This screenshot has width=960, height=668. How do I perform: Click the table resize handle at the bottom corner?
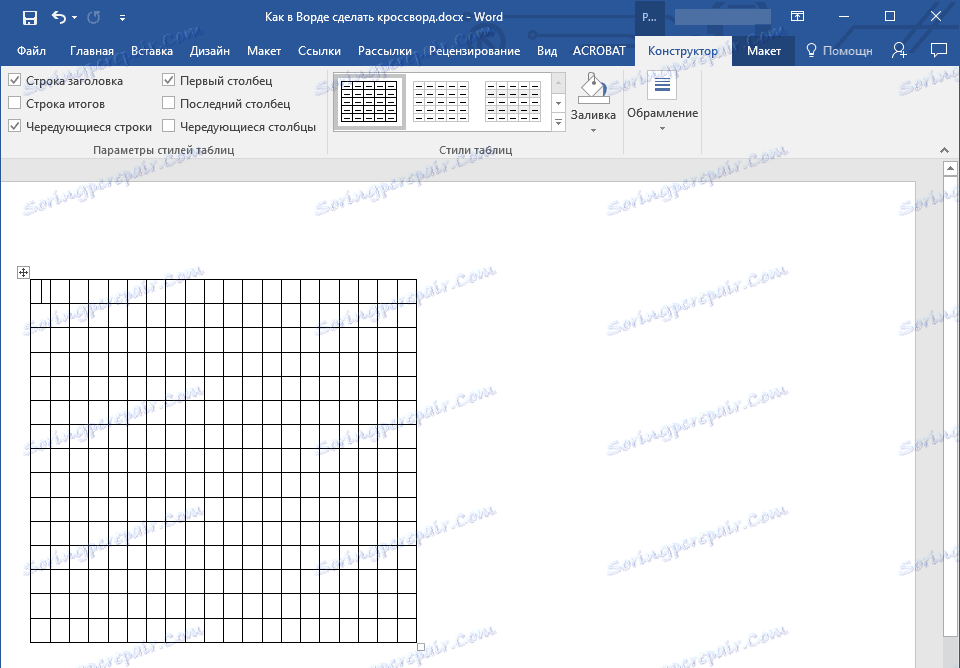coord(421,647)
